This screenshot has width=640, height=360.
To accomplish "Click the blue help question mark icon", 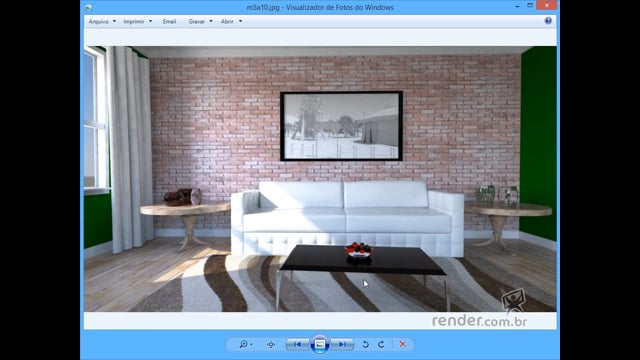I will coord(548,21).
